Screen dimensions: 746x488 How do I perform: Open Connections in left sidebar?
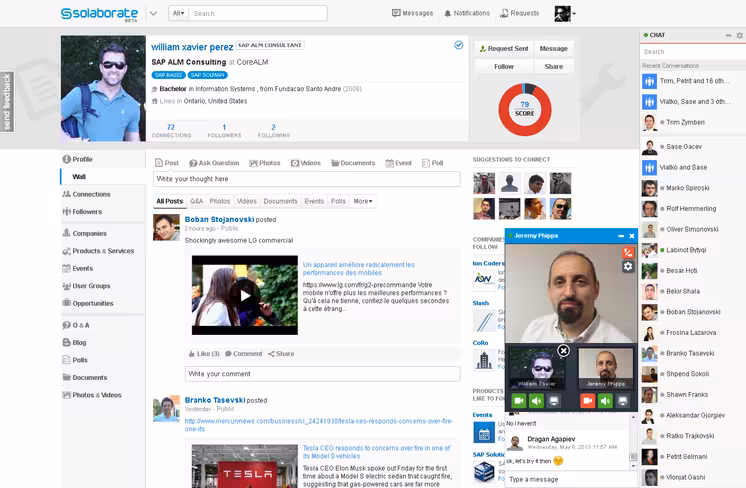click(86, 194)
